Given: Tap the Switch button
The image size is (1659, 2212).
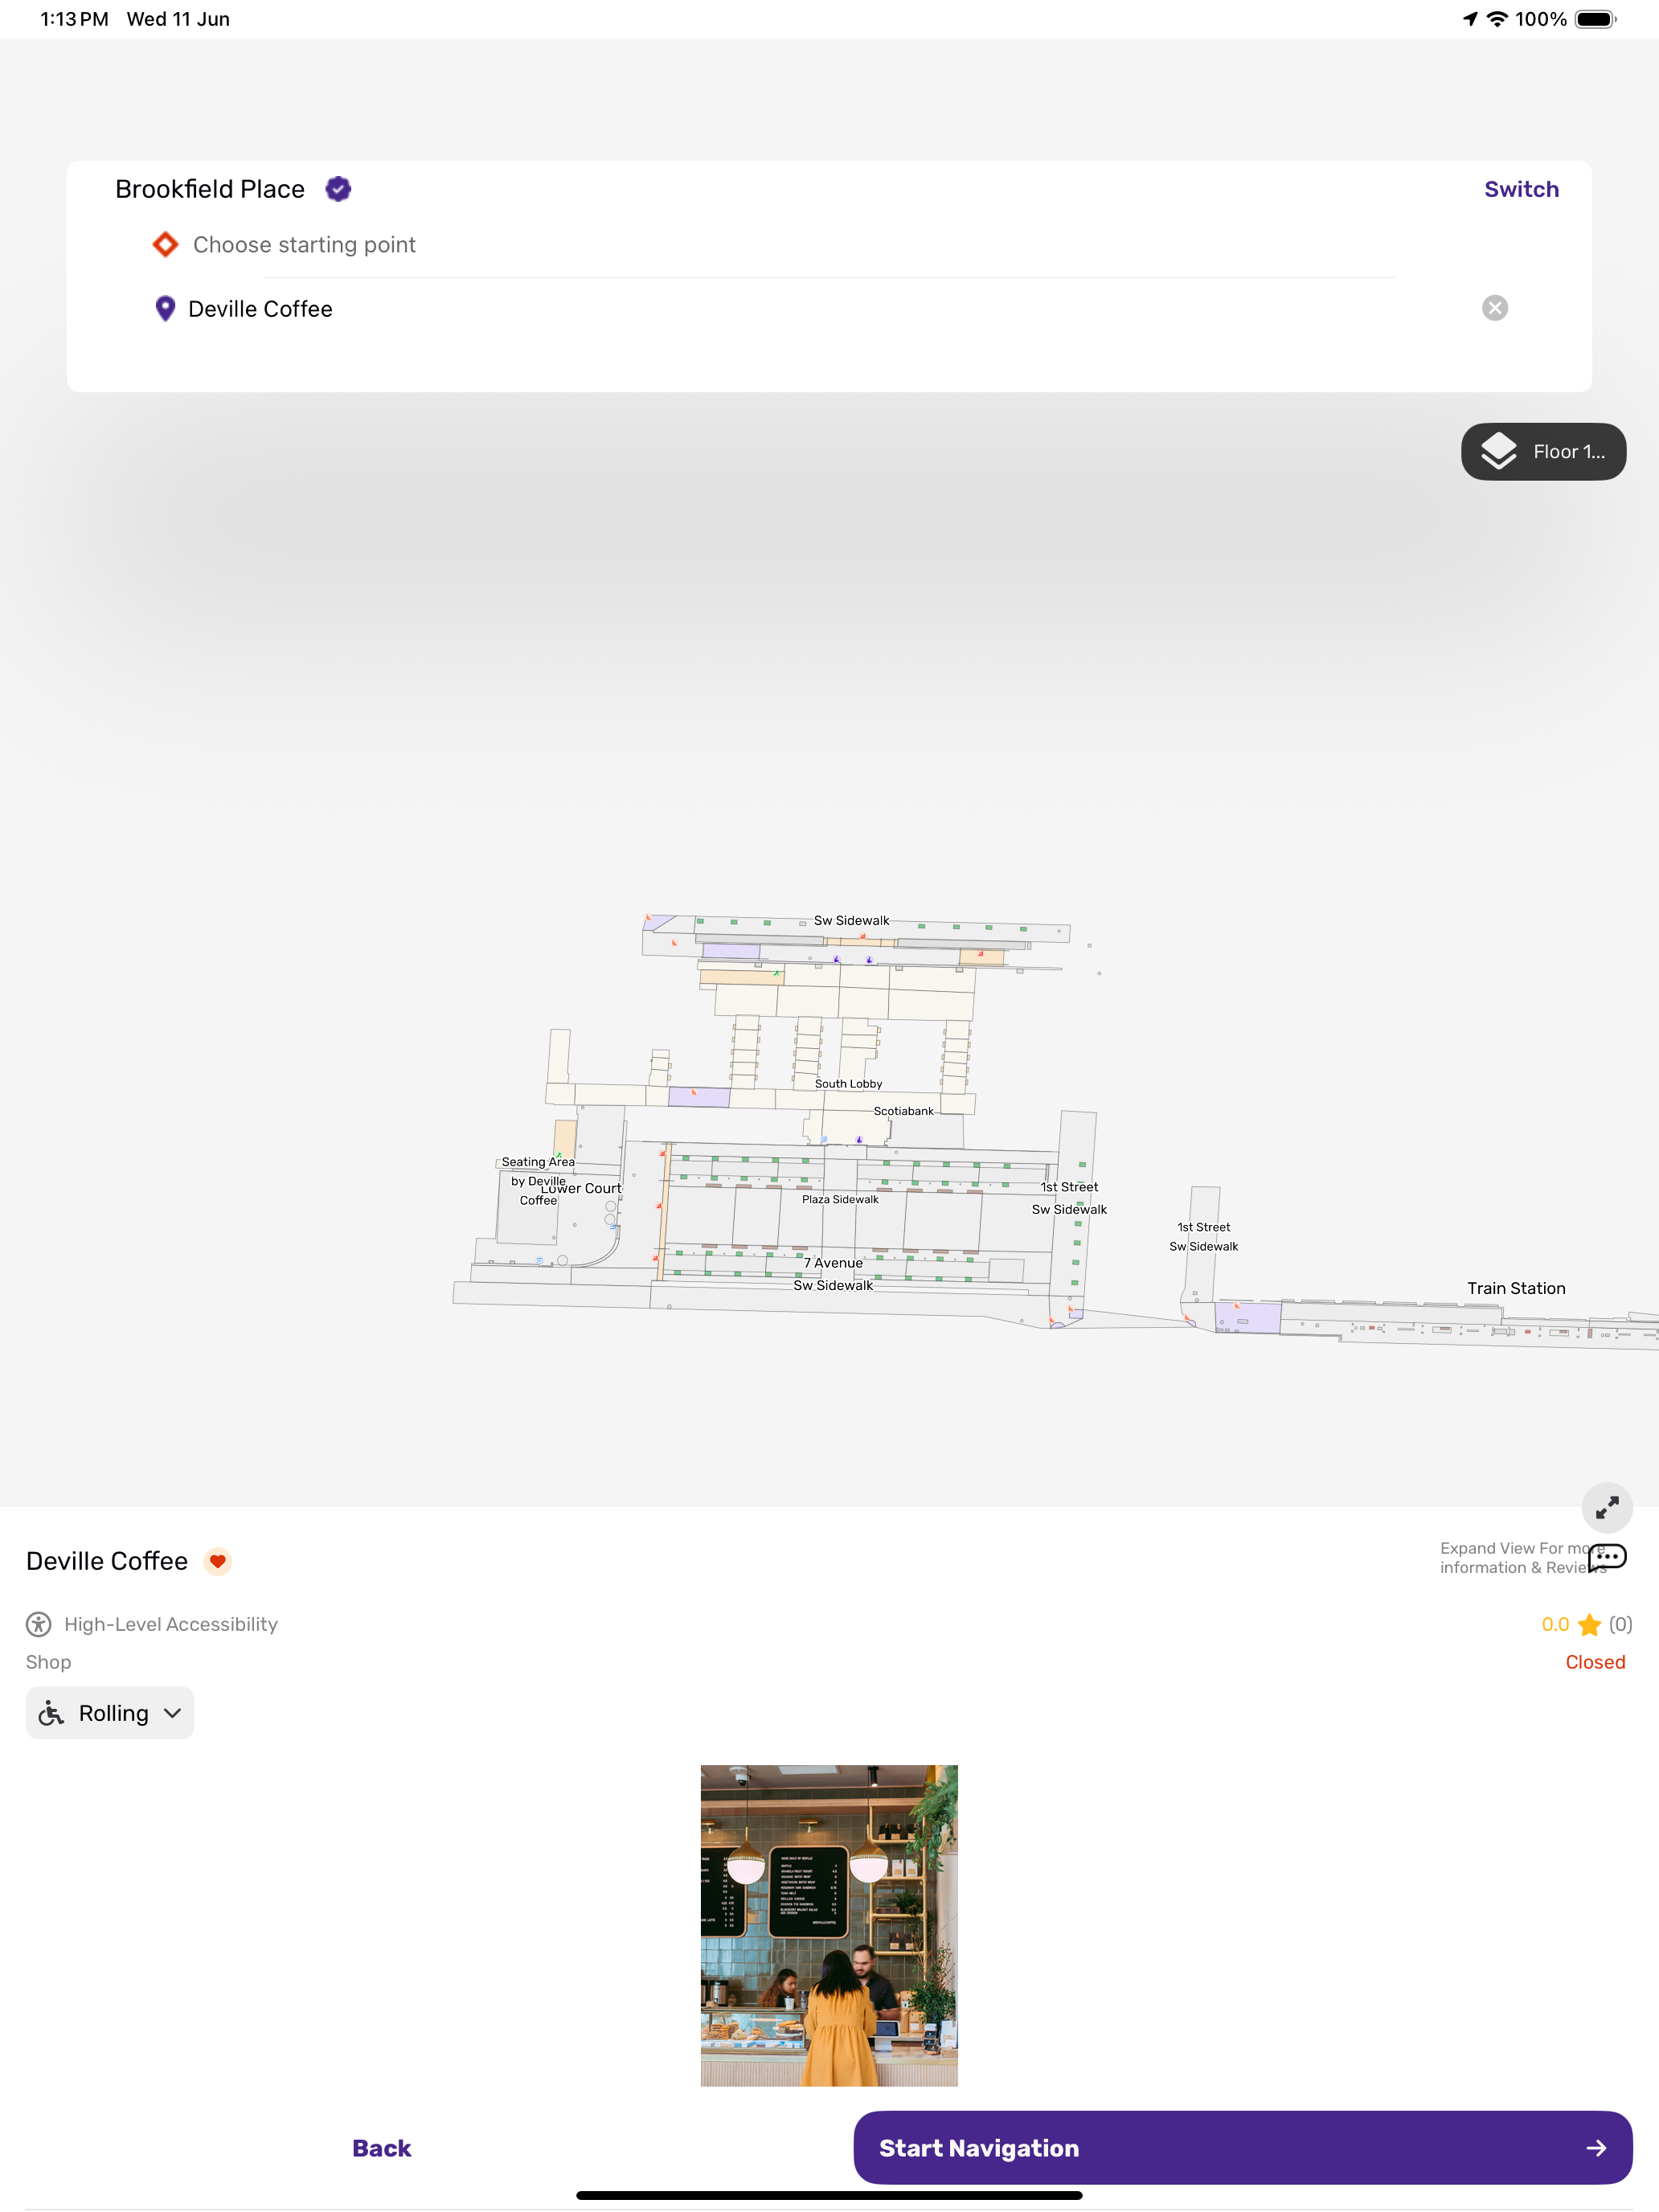Looking at the screenshot, I should pyautogui.click(x=1521, y=189).
